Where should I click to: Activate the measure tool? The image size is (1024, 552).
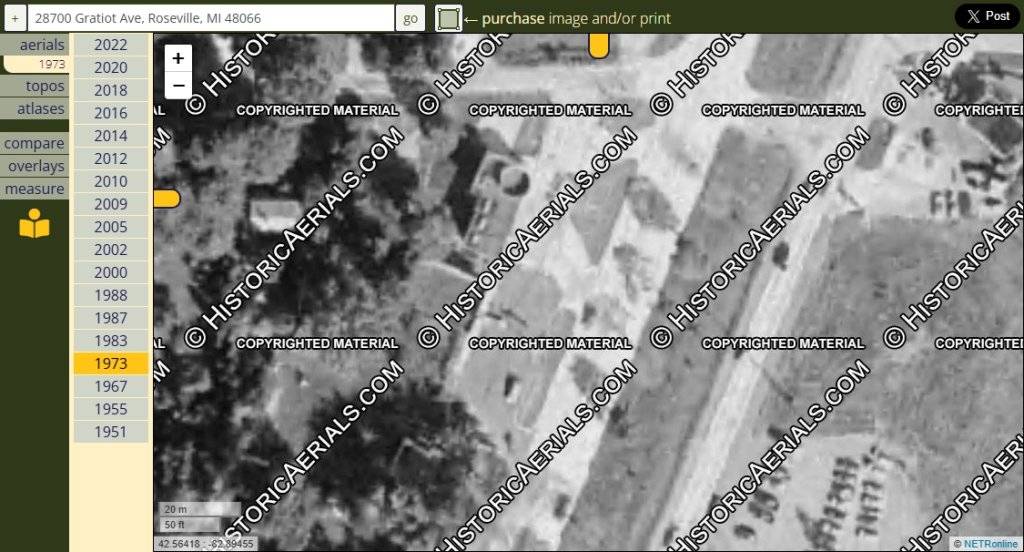35,189
